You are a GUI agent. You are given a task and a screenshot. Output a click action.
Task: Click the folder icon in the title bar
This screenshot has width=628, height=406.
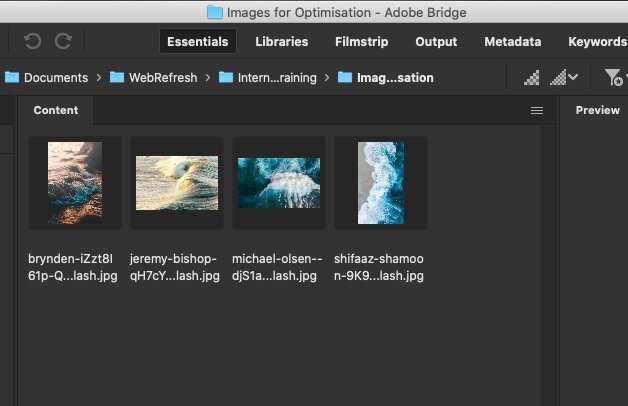215,12
